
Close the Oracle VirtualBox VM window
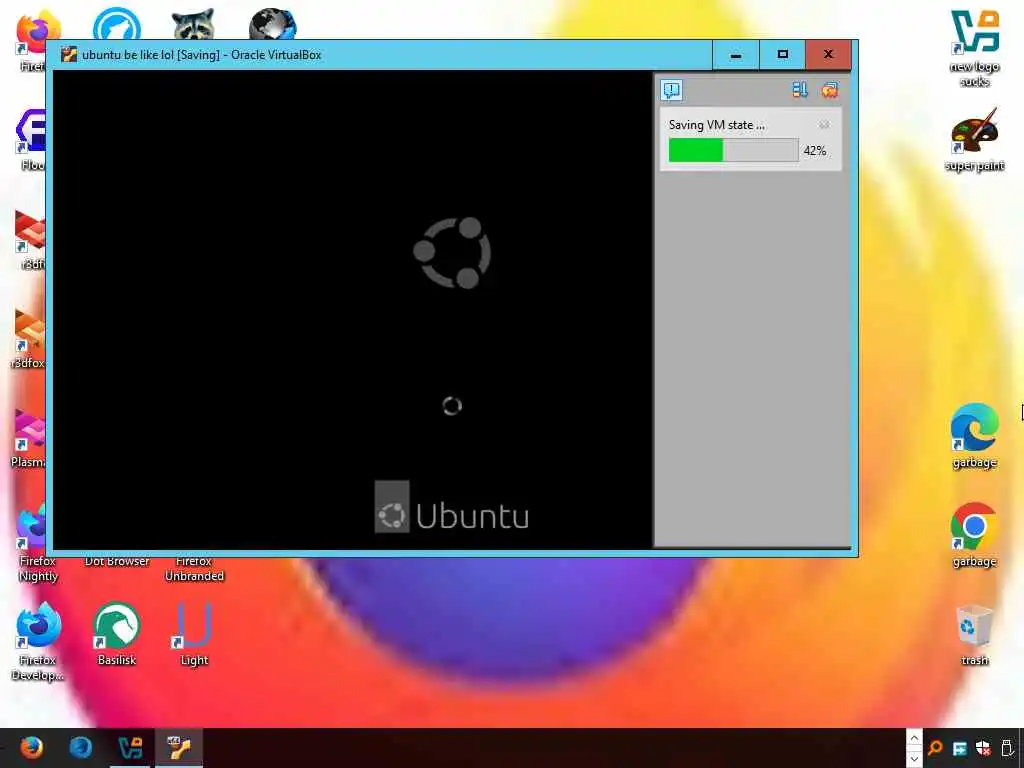[828, 55]
